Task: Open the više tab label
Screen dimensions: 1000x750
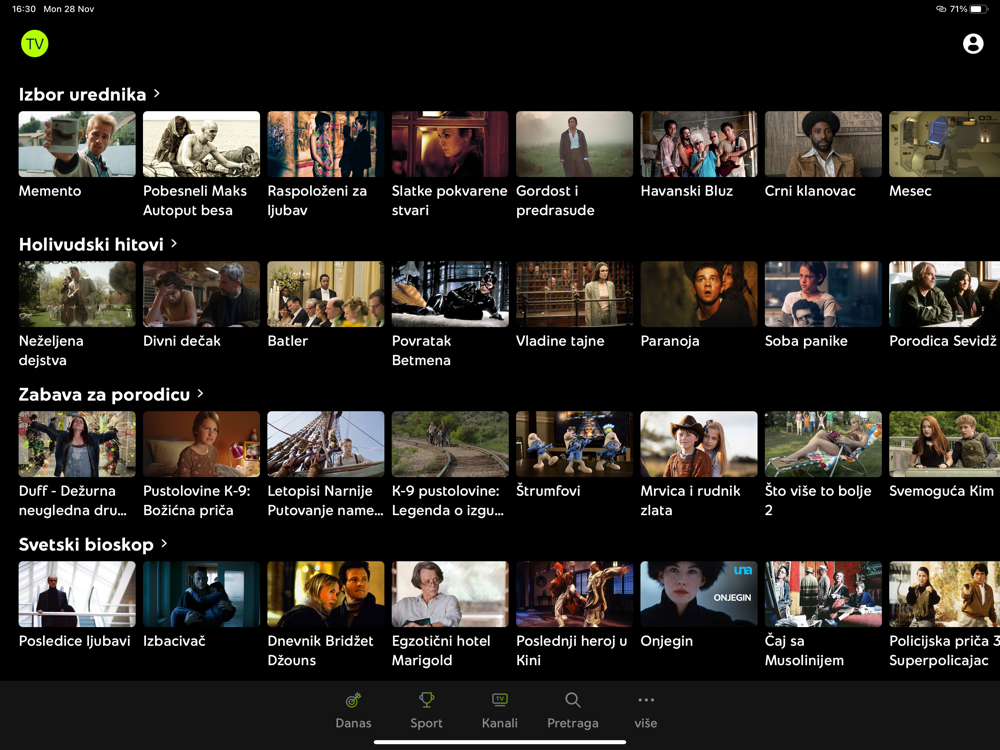Action: (x=645, y=723)
